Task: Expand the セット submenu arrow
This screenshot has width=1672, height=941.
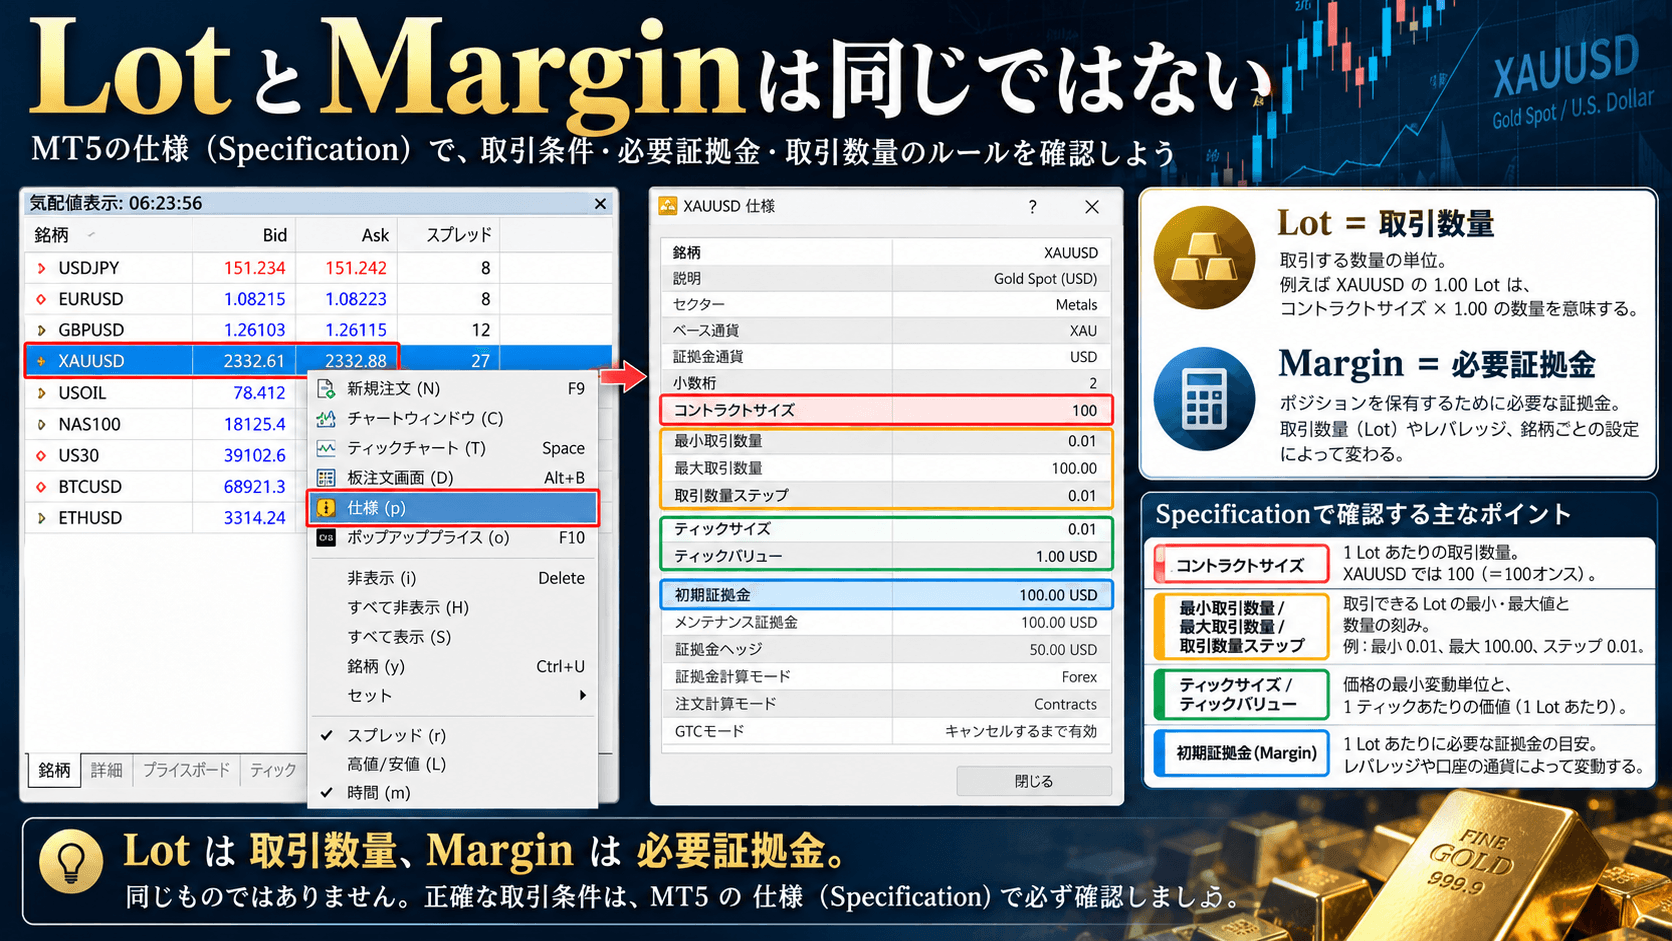Action: pyautogui.click(x=583, y=695)
